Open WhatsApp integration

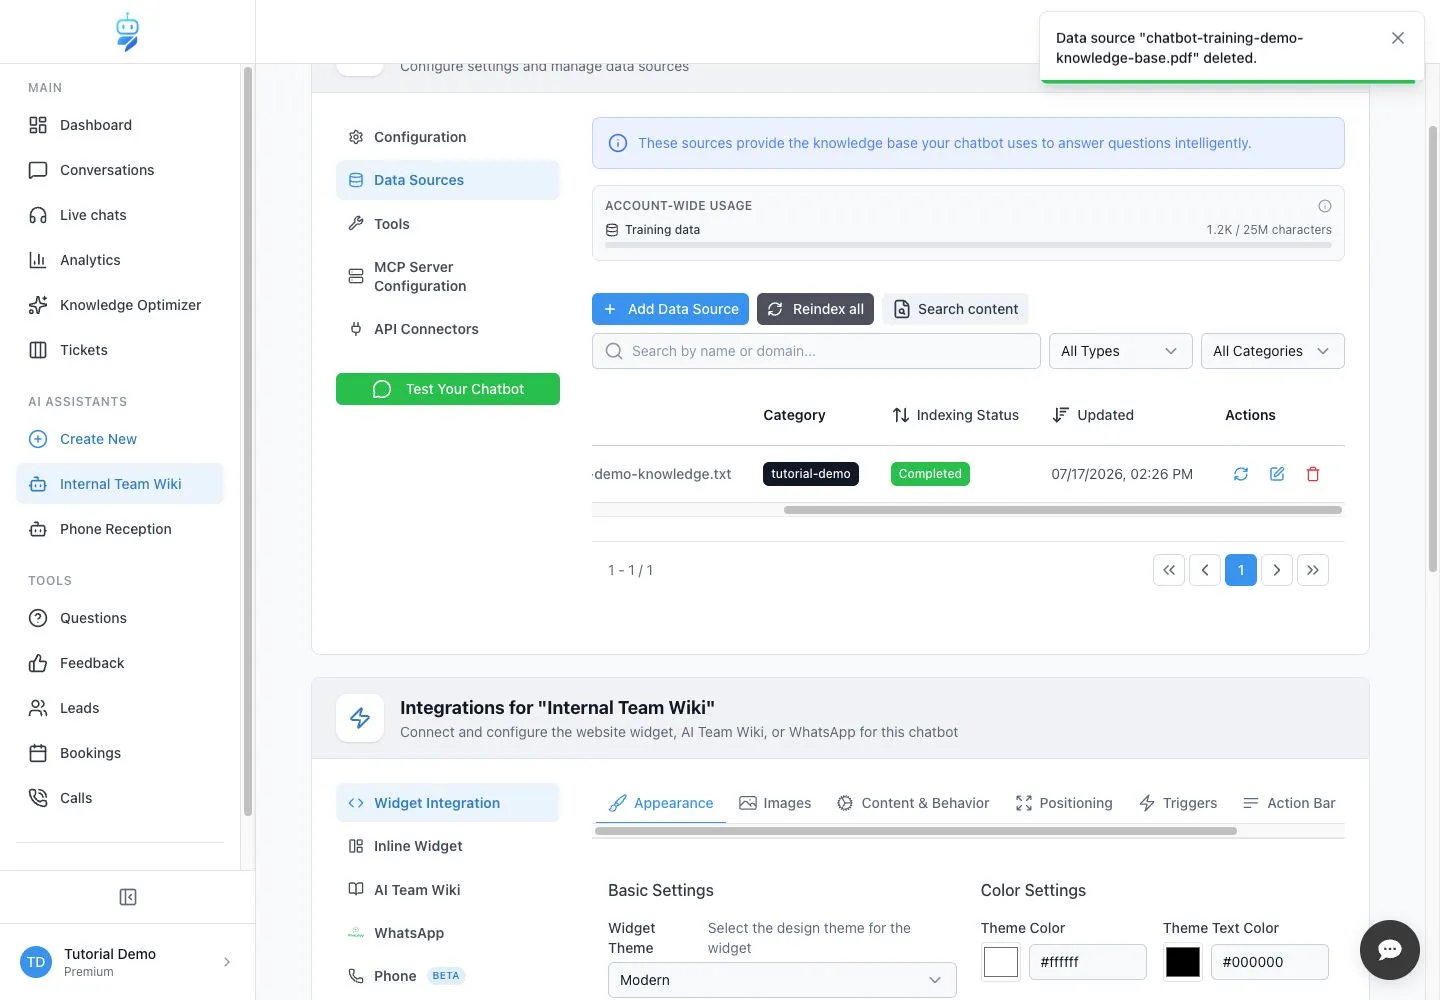point(448,933)
